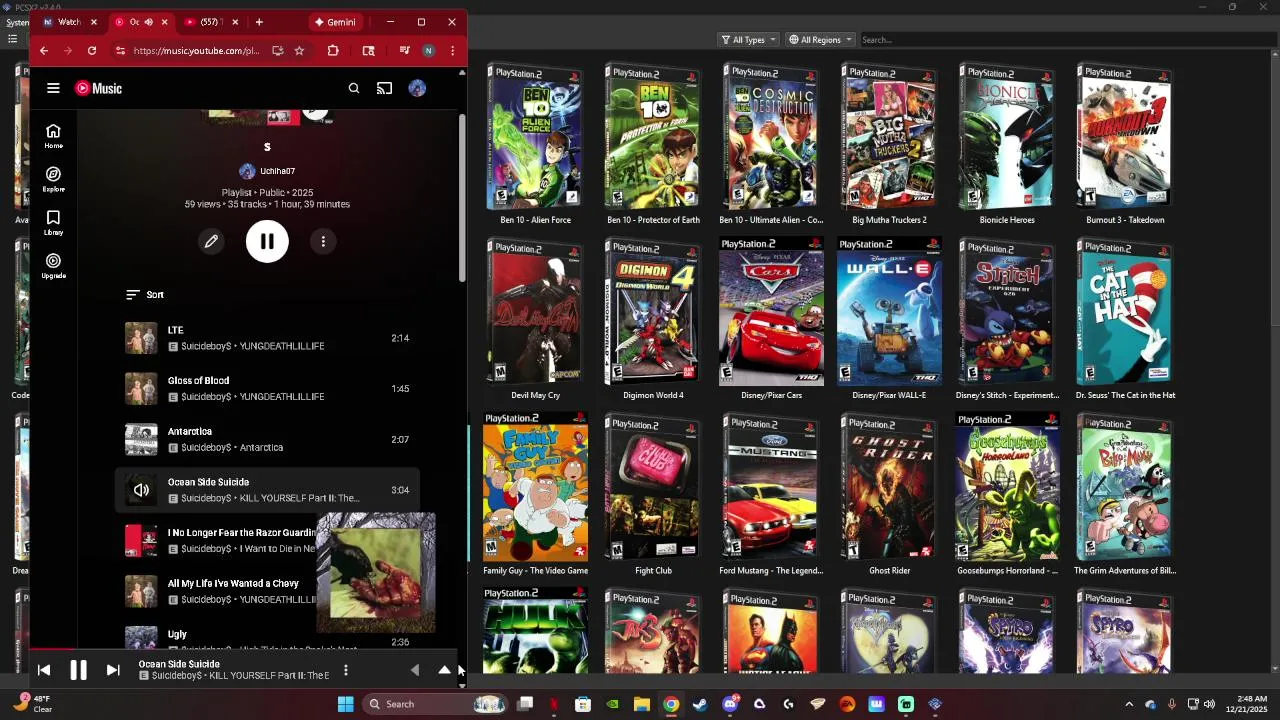The image size is (1280, 720).
Task: Skip to previous track in player bar
Action: [44, 670]
